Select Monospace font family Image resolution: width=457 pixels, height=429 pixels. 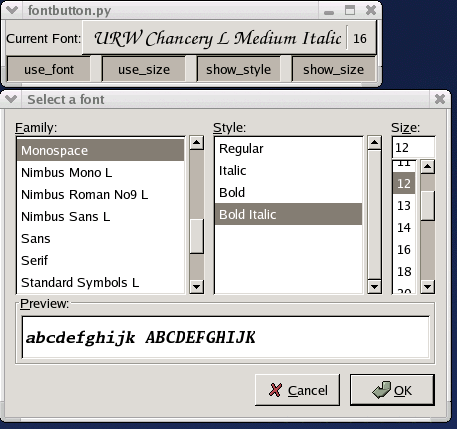point(100,150)
